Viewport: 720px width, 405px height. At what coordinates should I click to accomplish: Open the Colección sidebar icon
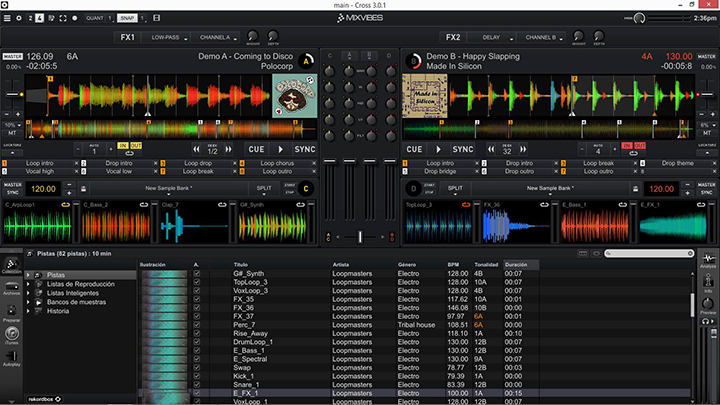[11, 265]
